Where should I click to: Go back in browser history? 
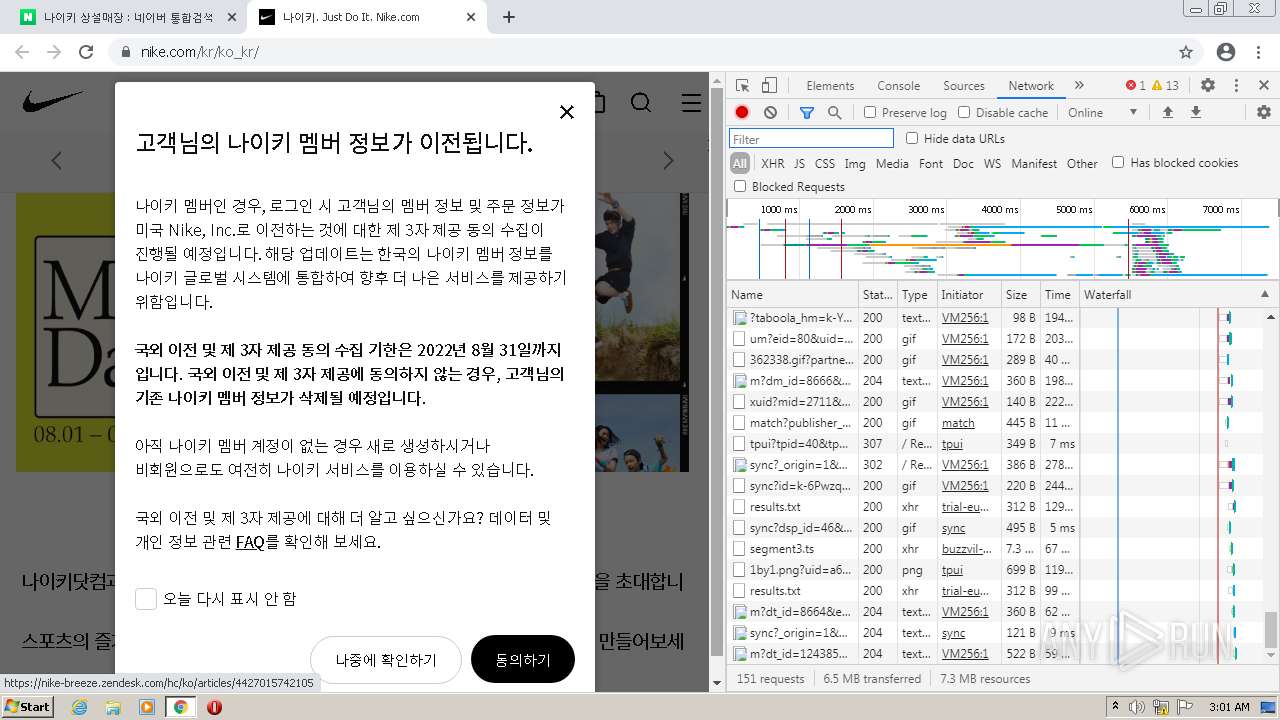pyautogui.click(x=22, y=52)
